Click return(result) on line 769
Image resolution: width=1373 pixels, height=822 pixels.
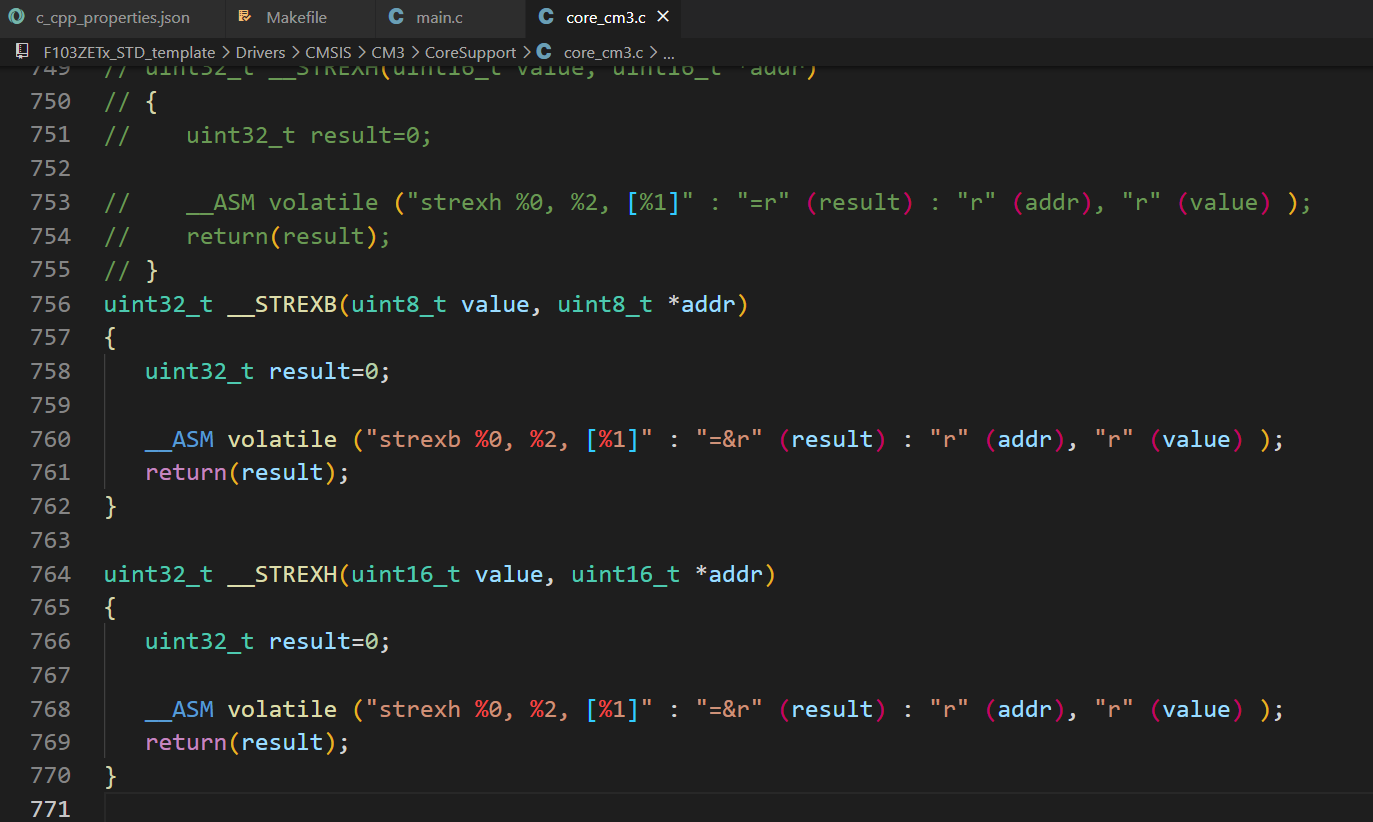click(x=241, y=742)
